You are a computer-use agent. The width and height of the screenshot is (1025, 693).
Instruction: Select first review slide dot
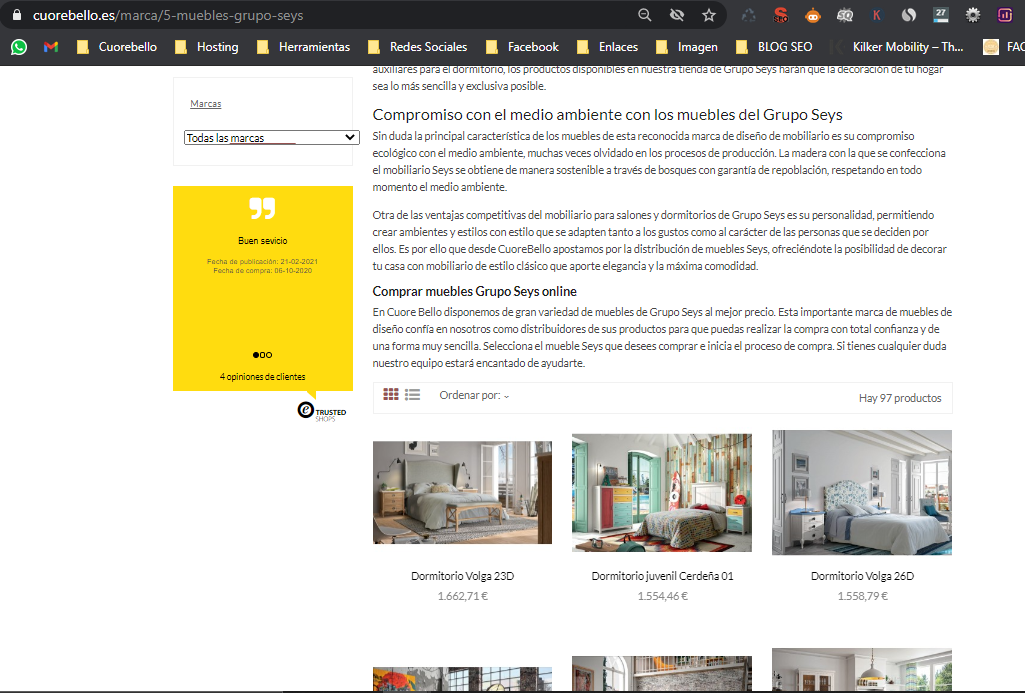point(256,355)
